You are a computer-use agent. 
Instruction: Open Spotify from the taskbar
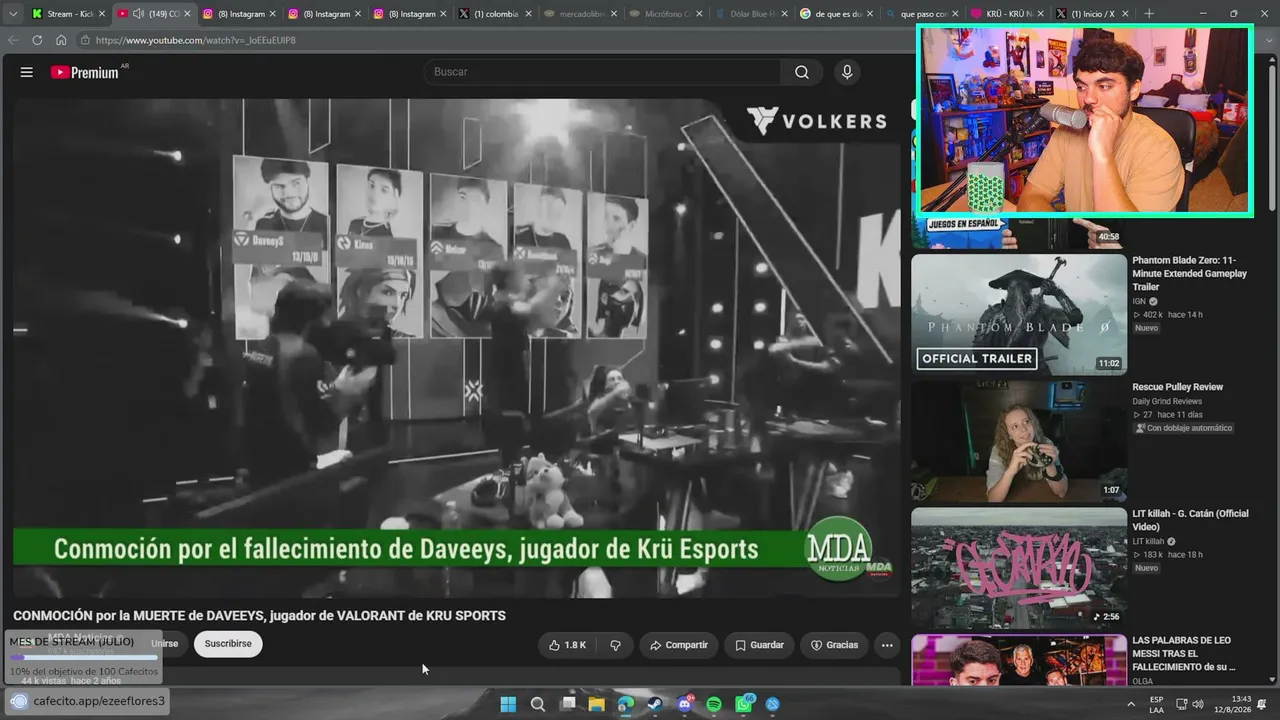click(x=714, y=704)
